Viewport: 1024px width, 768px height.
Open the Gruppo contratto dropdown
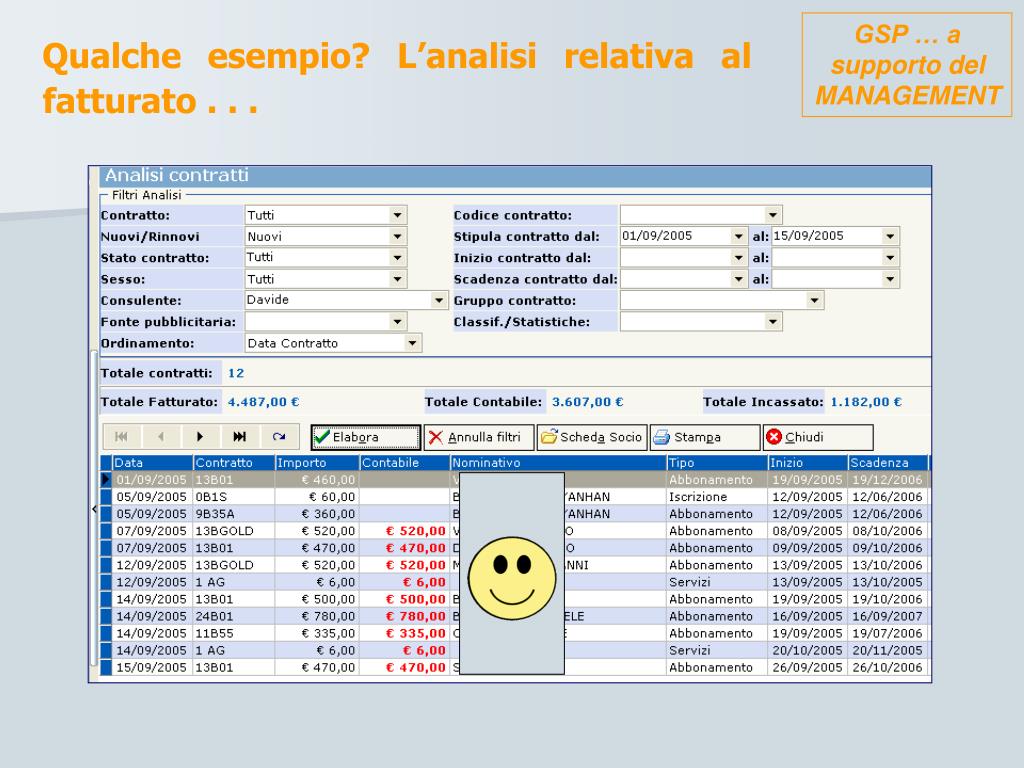[814, 300]
